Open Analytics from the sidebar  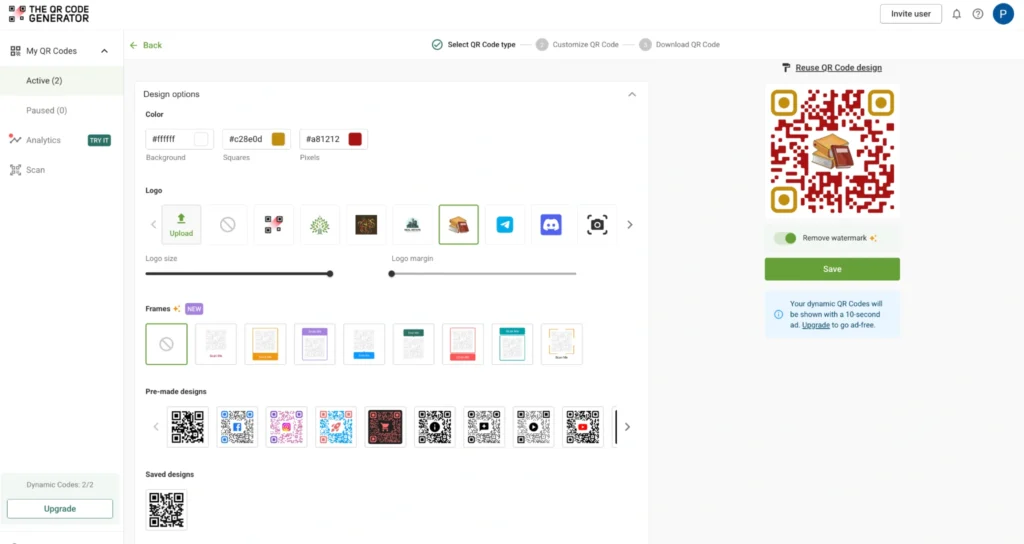pos(43,140)
